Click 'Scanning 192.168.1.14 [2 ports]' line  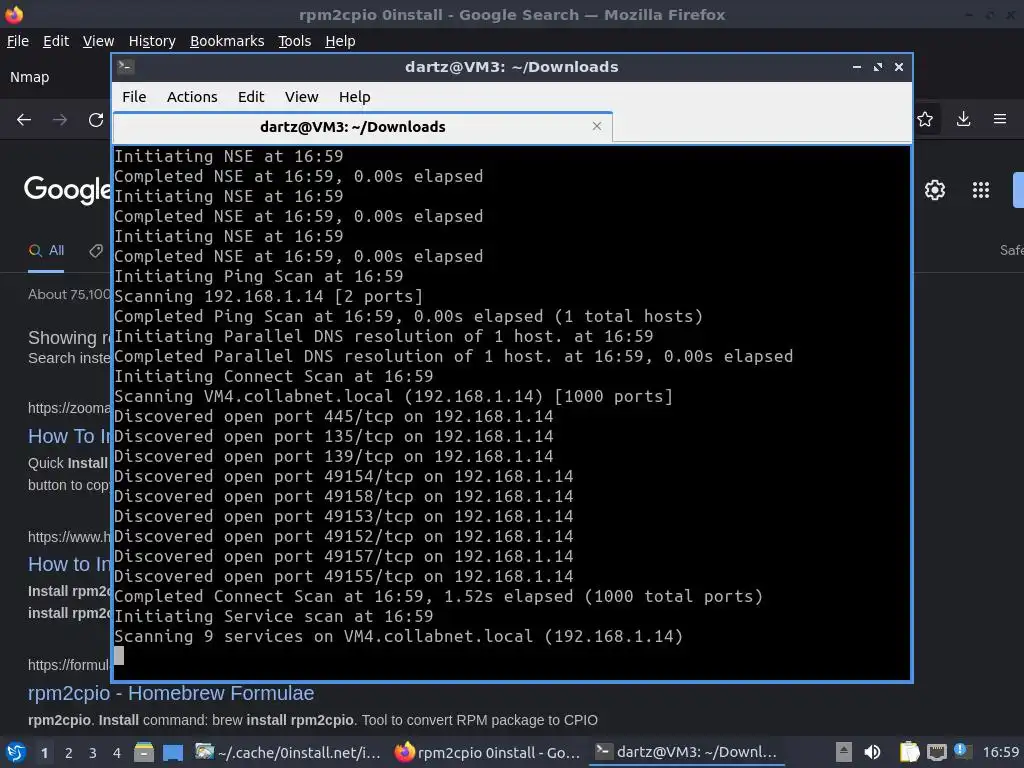pyautogui.click(x=268, y=296)
